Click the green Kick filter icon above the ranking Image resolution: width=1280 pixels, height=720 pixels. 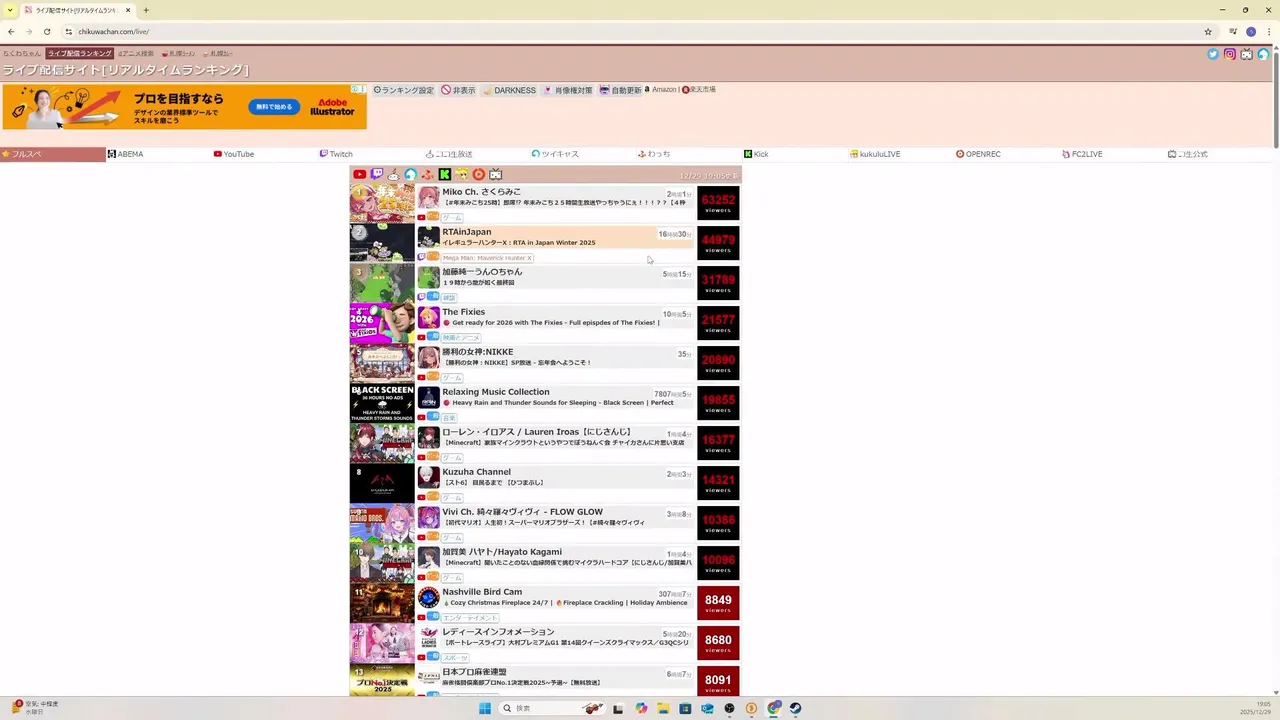pos(444,174)
